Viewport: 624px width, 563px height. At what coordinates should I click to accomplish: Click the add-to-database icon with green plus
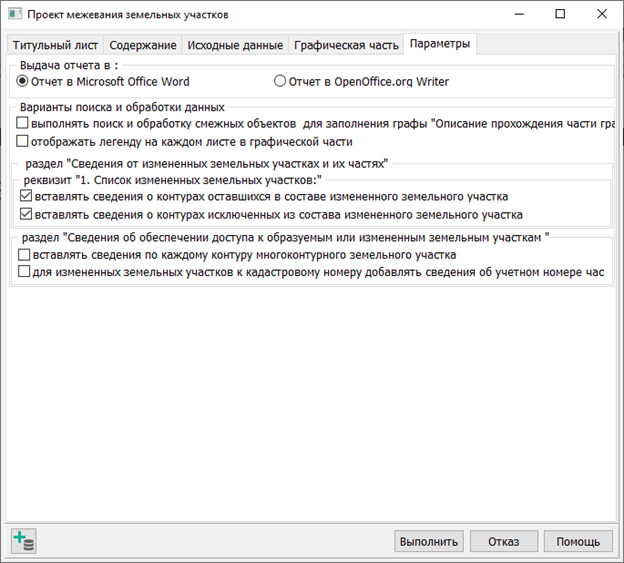(x=24, y=541)
